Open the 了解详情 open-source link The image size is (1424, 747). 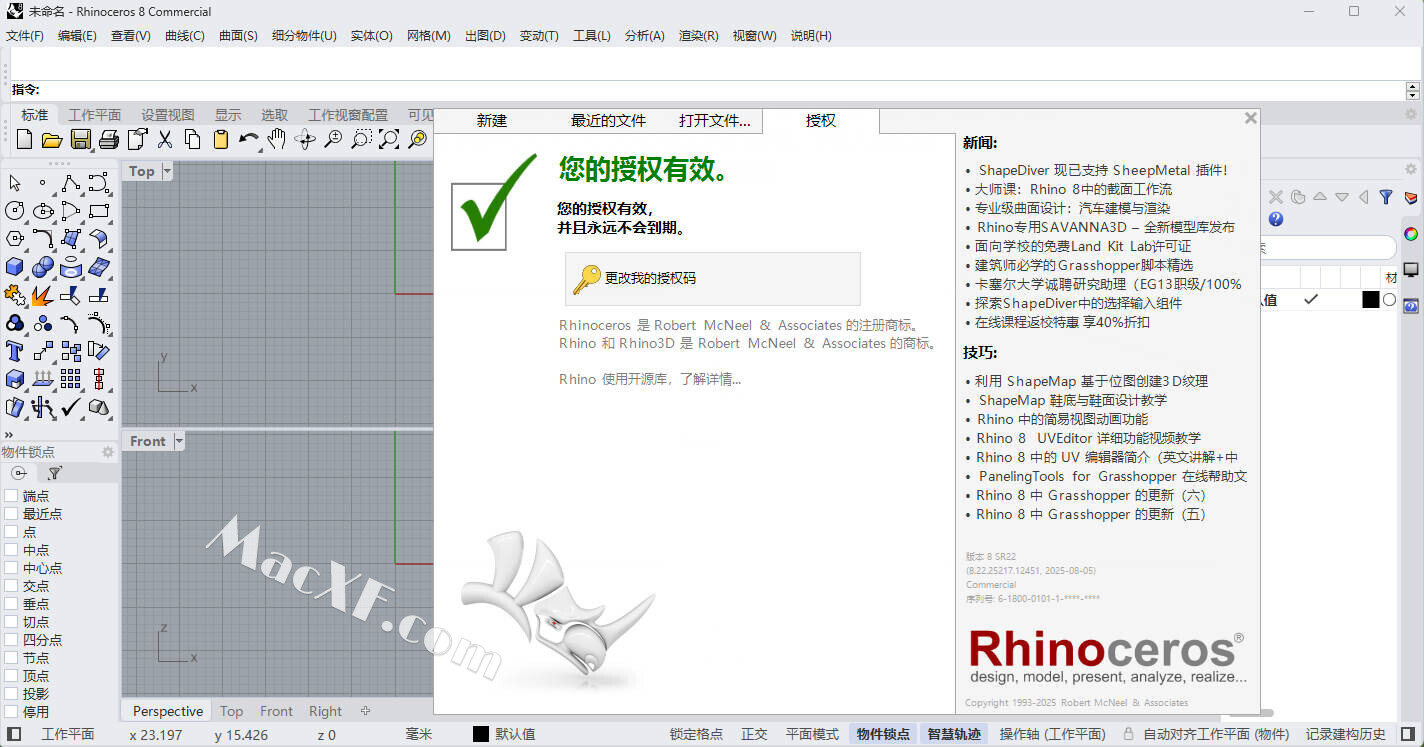[710, 379]
